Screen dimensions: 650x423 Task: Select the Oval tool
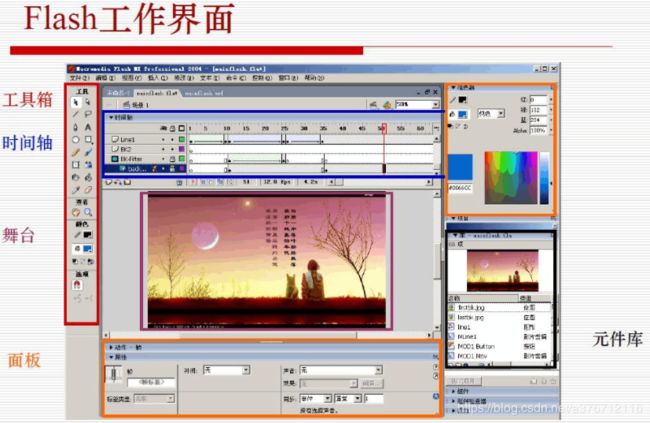point(76,140)
